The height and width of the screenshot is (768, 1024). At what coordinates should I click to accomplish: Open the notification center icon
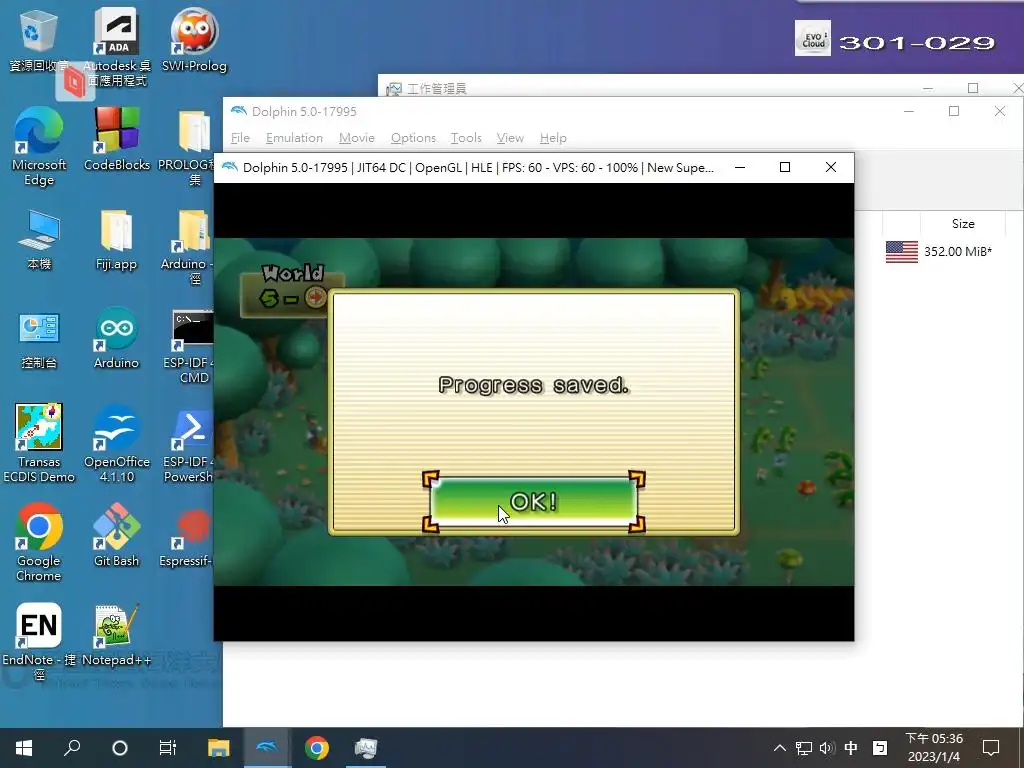click(991, 748)
